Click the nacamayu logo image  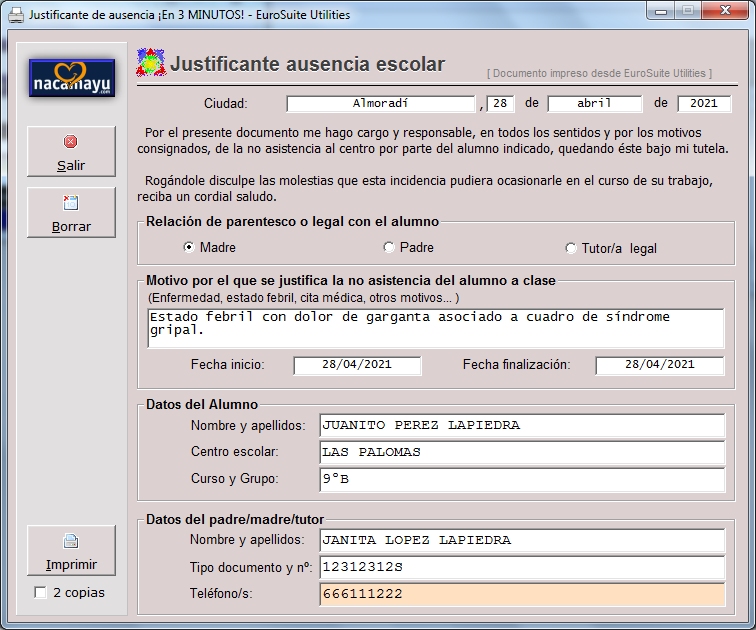[x=71, y=77]
